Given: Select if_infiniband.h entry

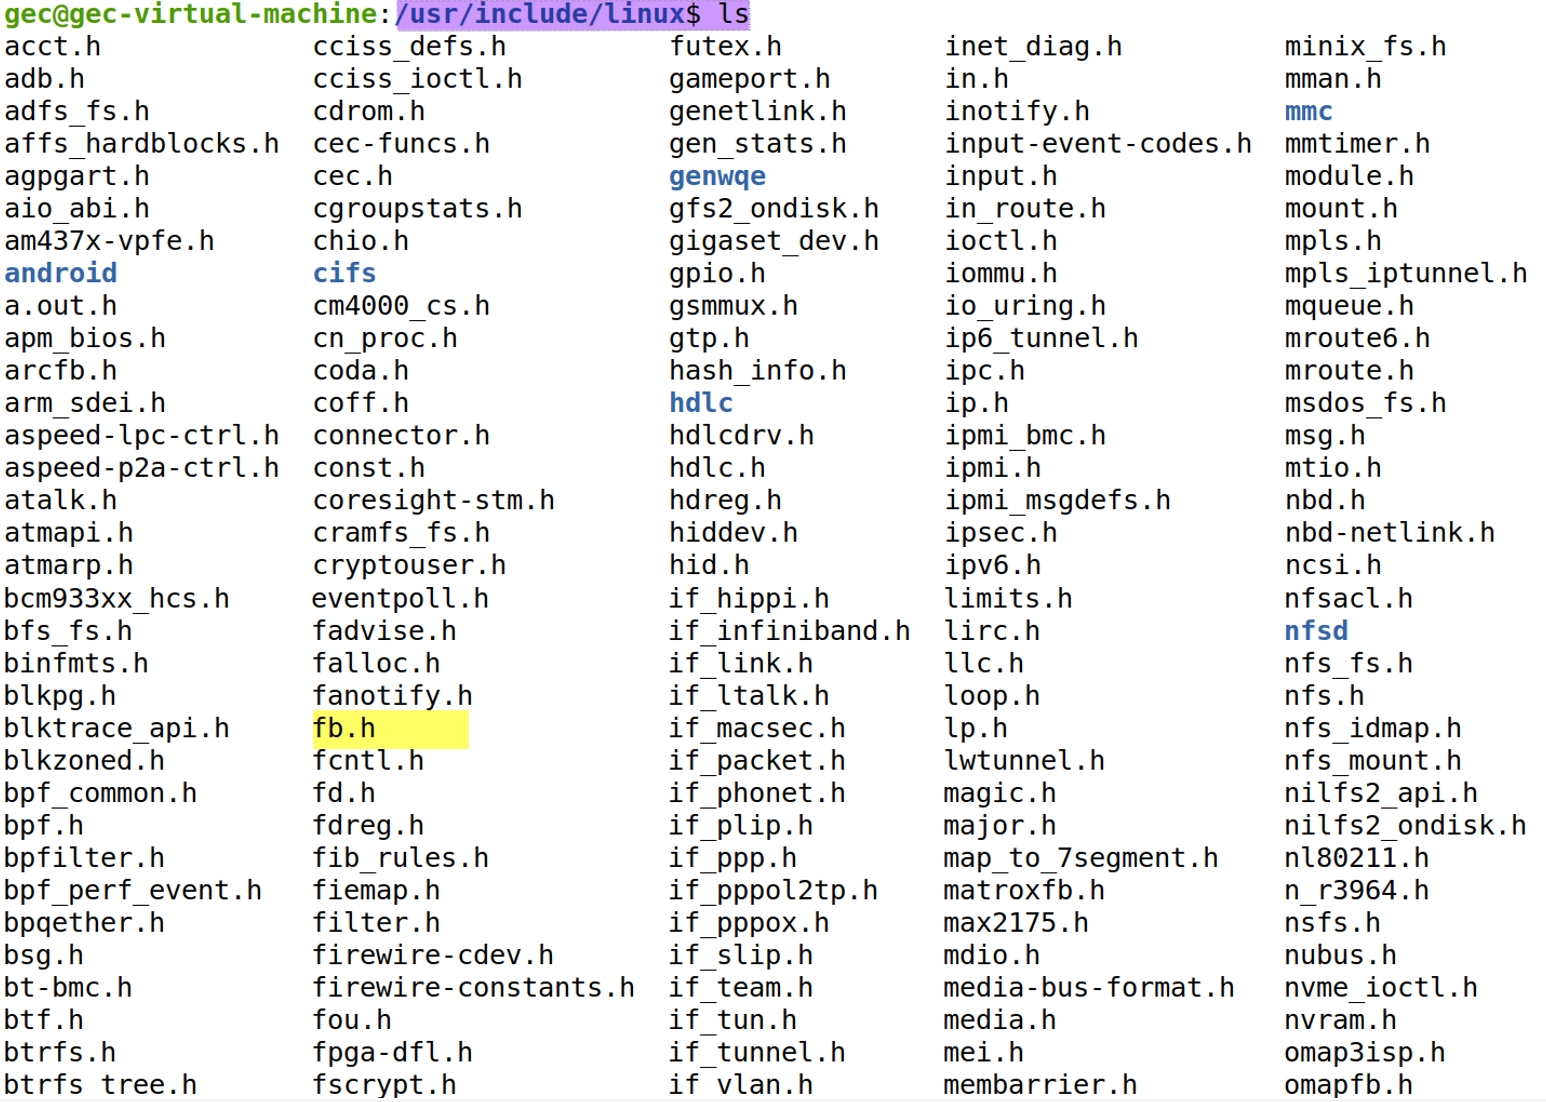Looking at the screenshot, I should click(790, 631).
